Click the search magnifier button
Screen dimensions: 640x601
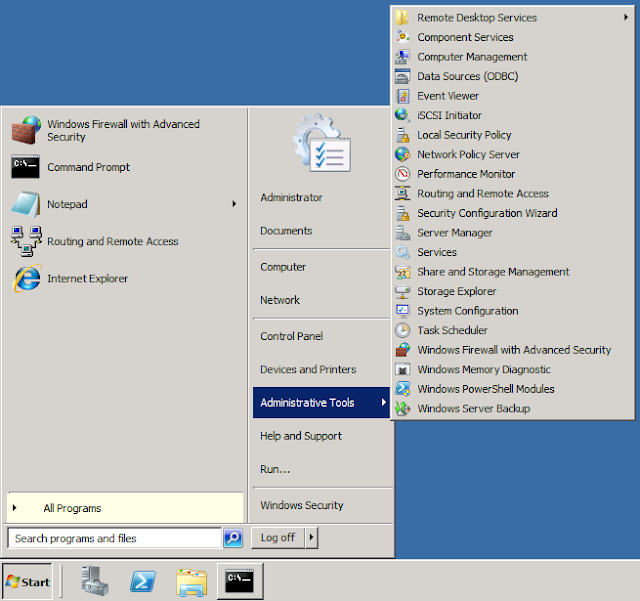(233, 538)
